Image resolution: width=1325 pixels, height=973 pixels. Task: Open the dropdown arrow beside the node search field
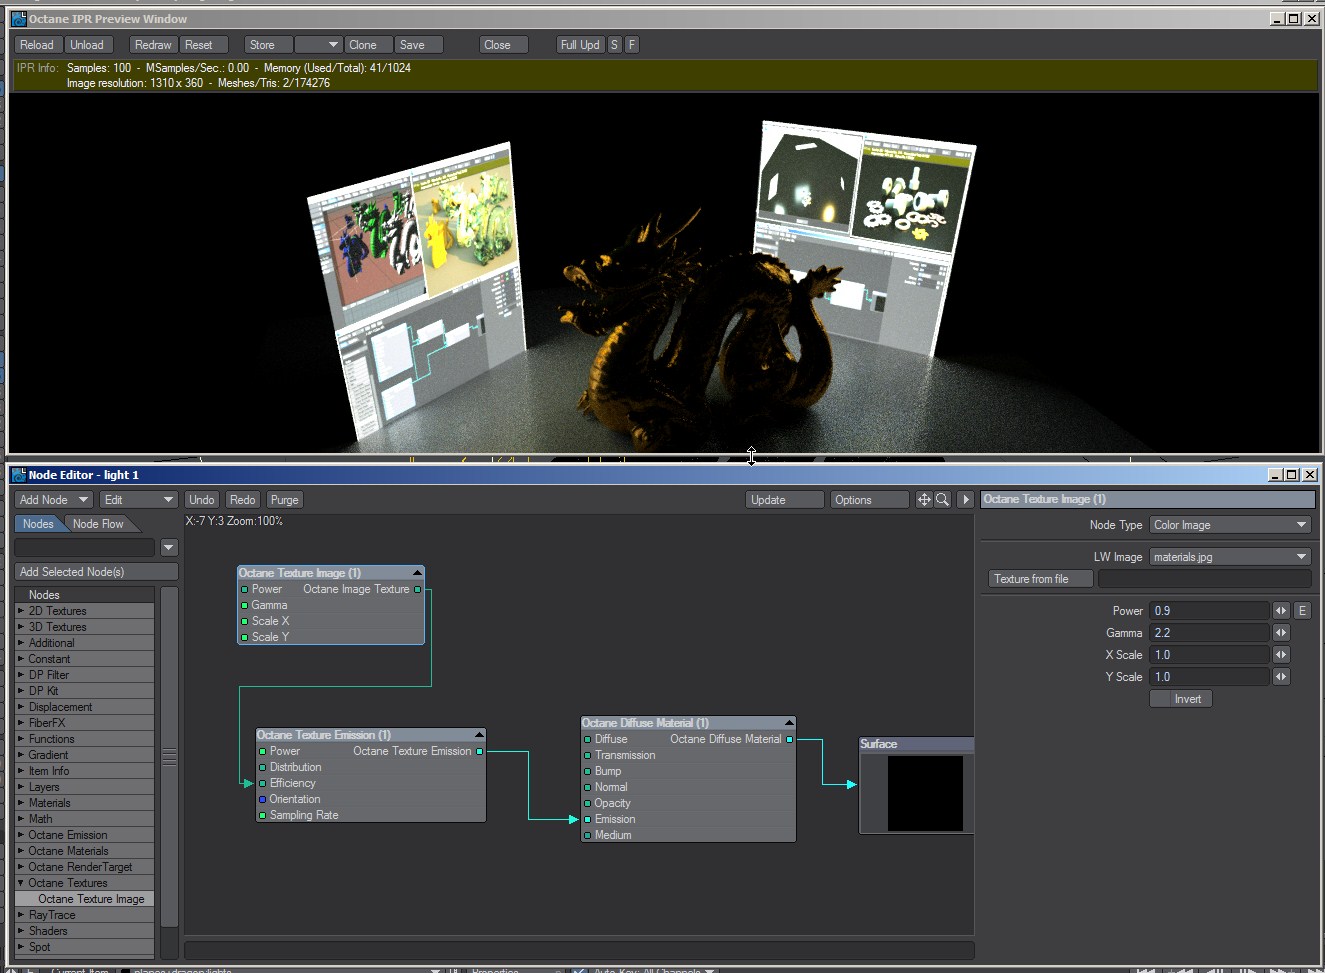(169, 548)
